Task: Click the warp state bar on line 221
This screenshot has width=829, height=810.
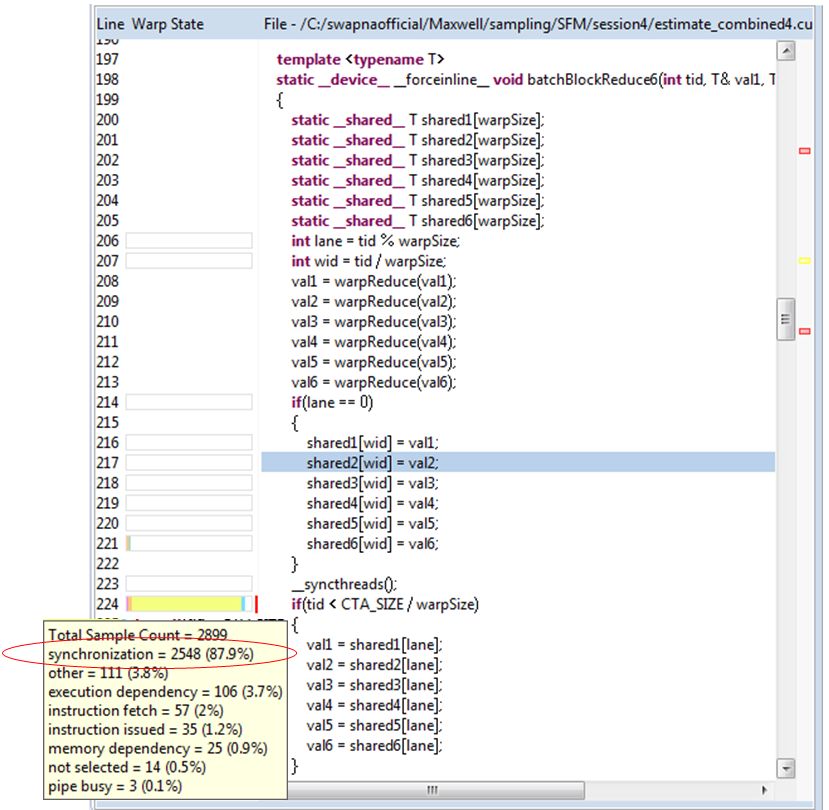Action: coord(189,543)
